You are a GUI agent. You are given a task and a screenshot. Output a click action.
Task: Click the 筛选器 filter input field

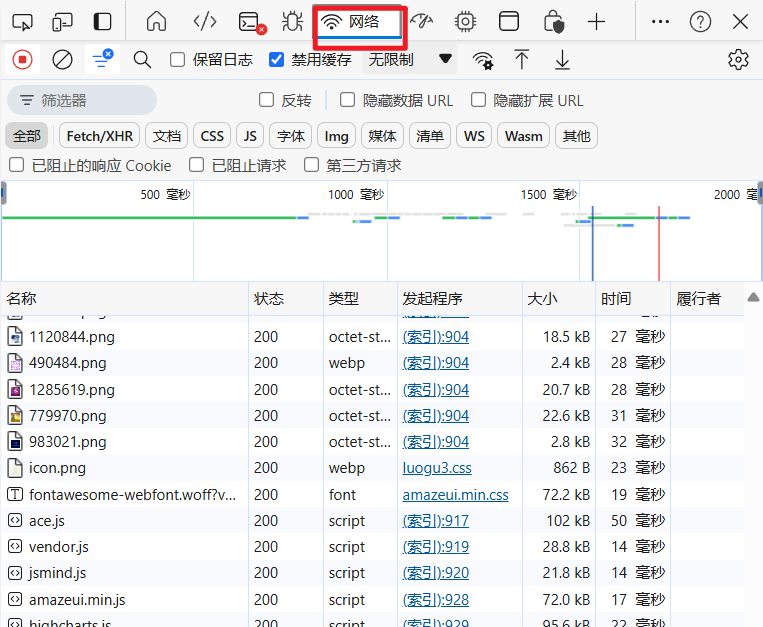pyautogui.click(x=90, y=100)
